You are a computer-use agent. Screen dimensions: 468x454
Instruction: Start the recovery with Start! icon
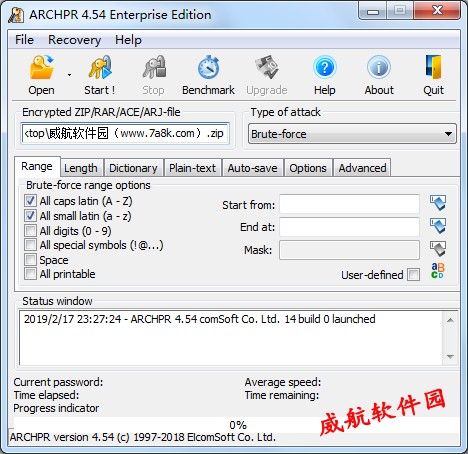coord(100,68)
